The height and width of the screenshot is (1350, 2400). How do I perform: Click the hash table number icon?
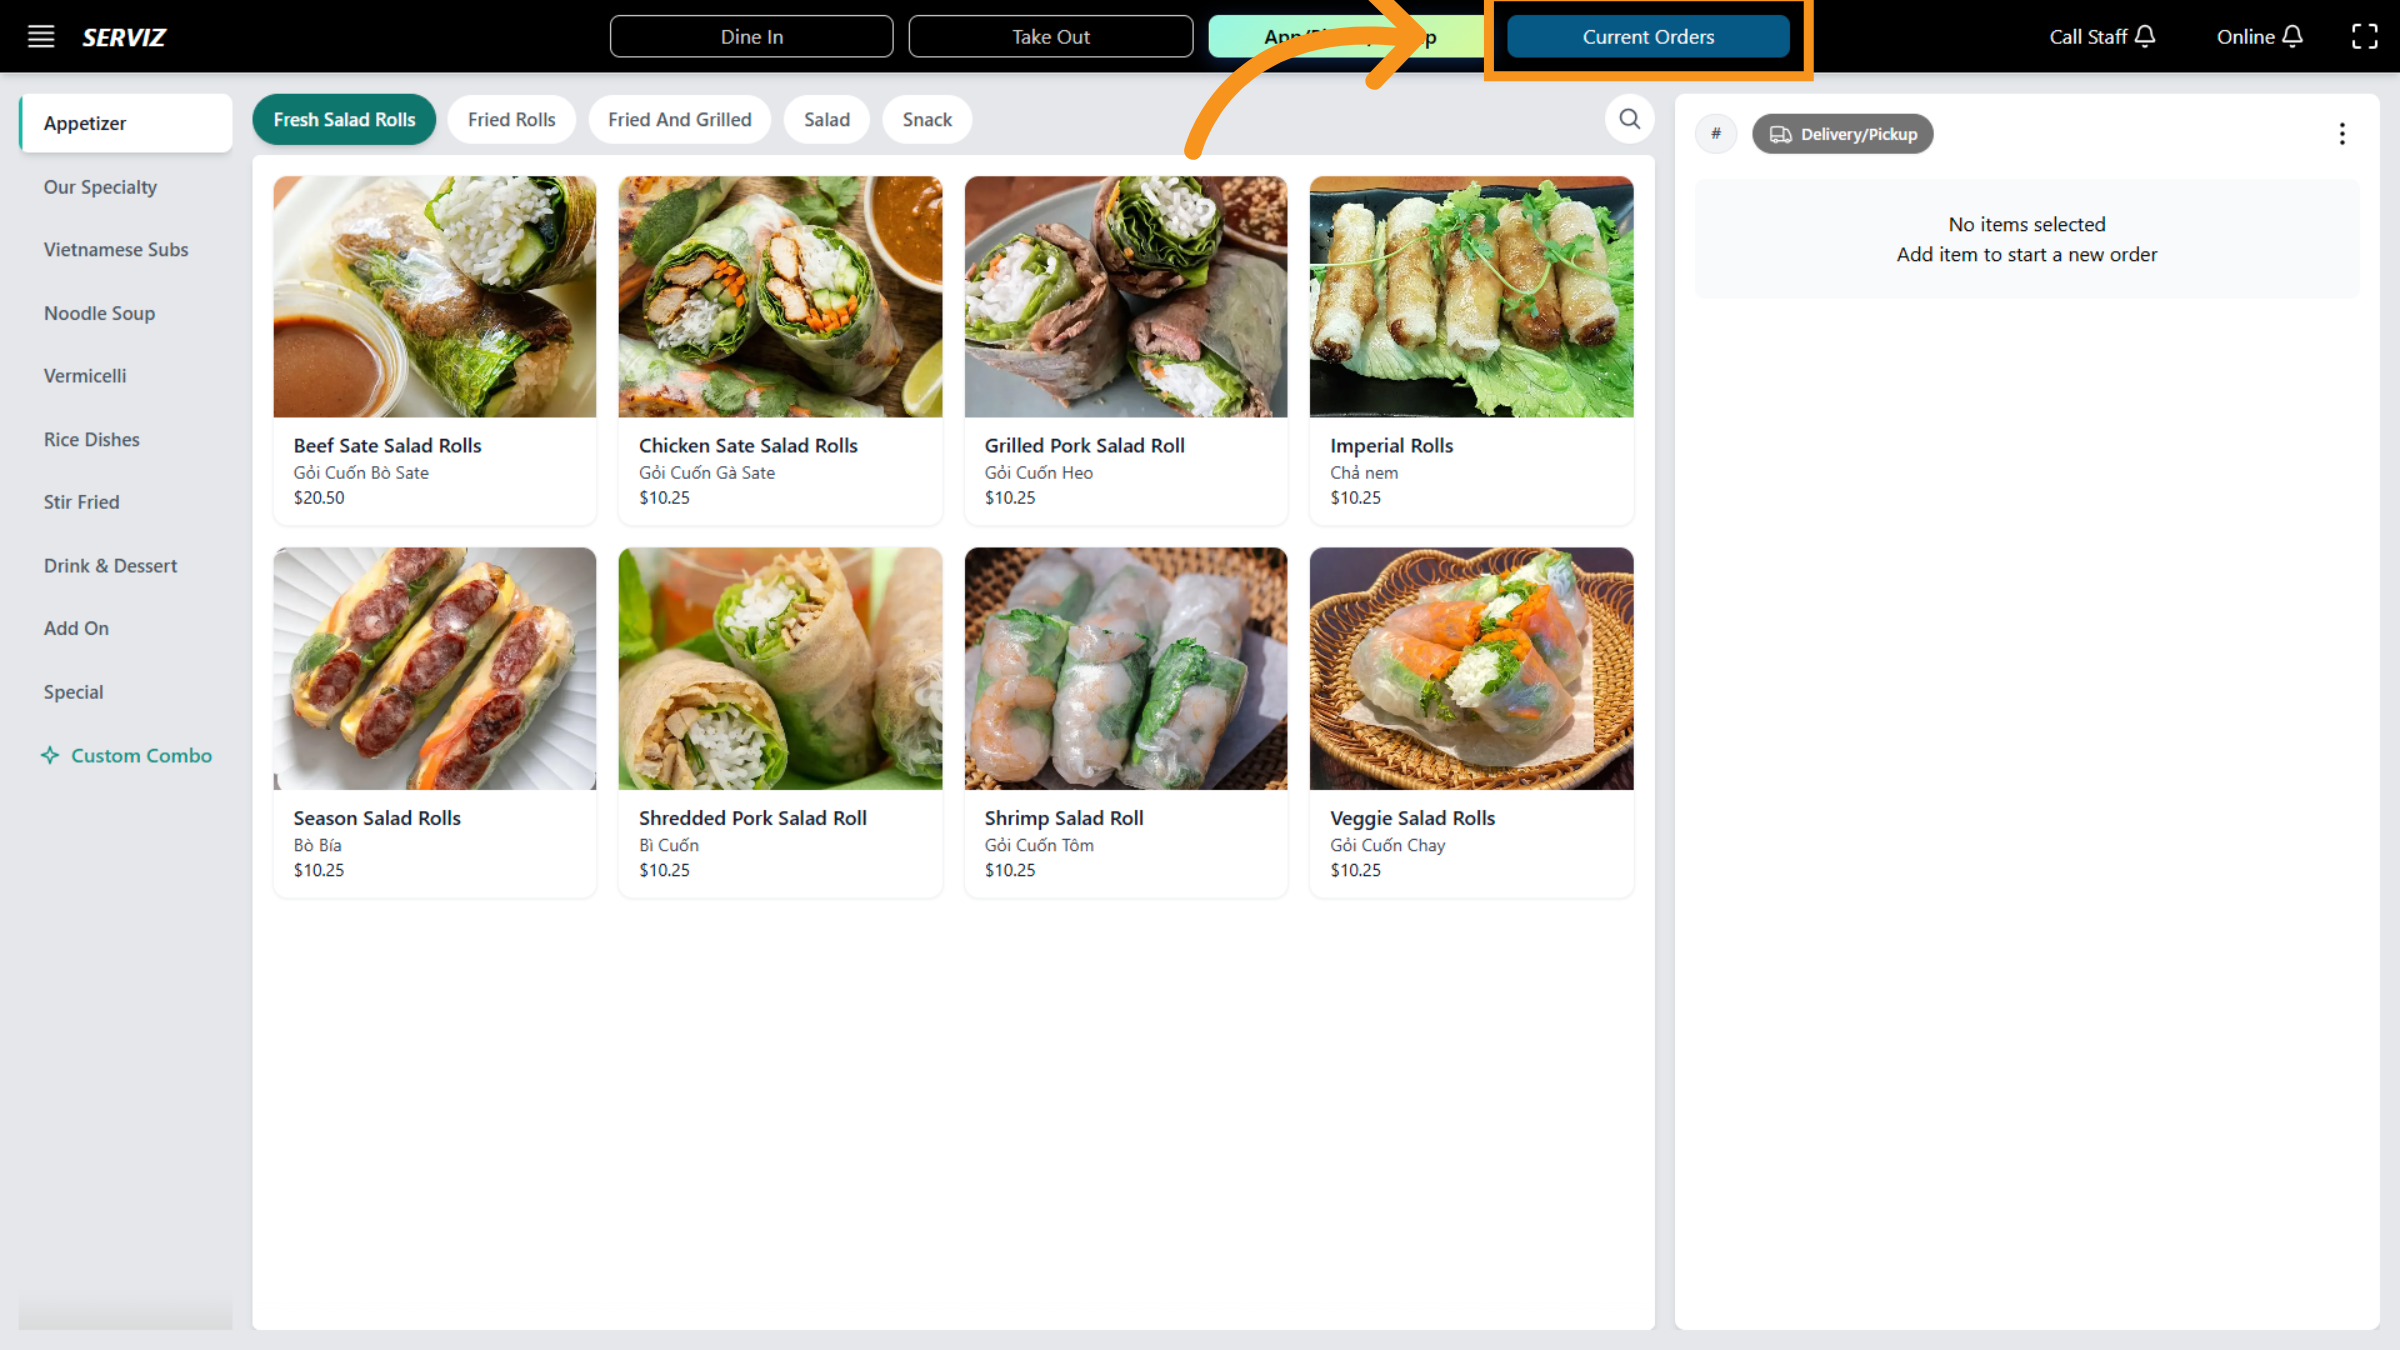point(1716,134)
